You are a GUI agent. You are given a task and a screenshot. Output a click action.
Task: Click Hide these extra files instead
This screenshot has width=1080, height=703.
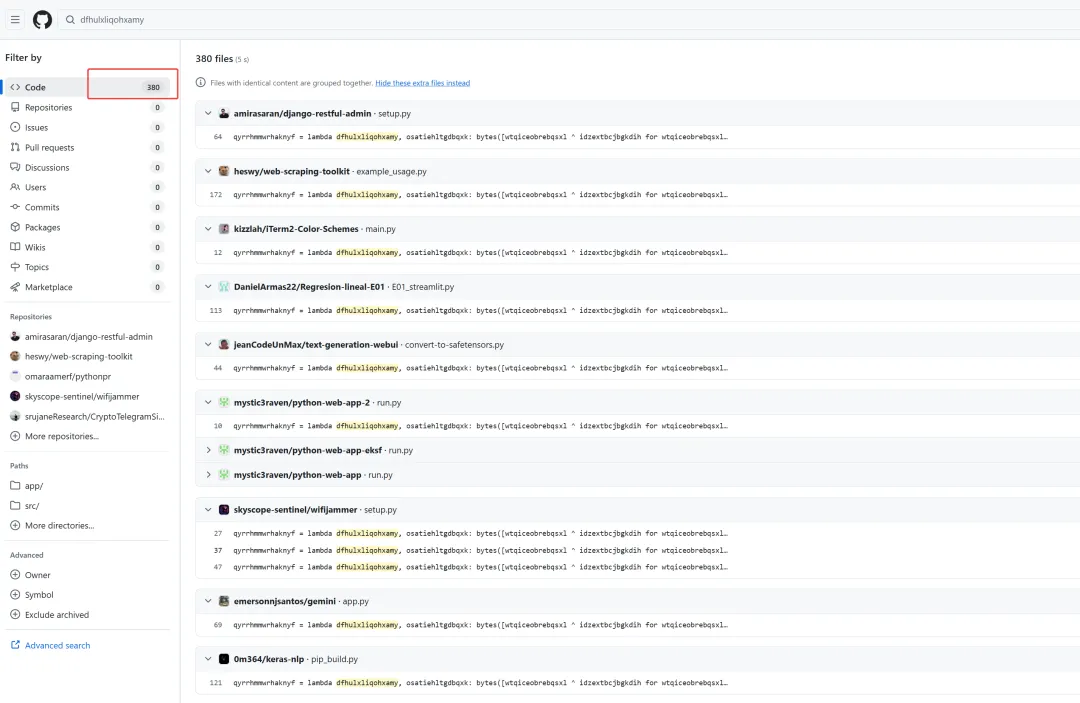coord(422,83)
